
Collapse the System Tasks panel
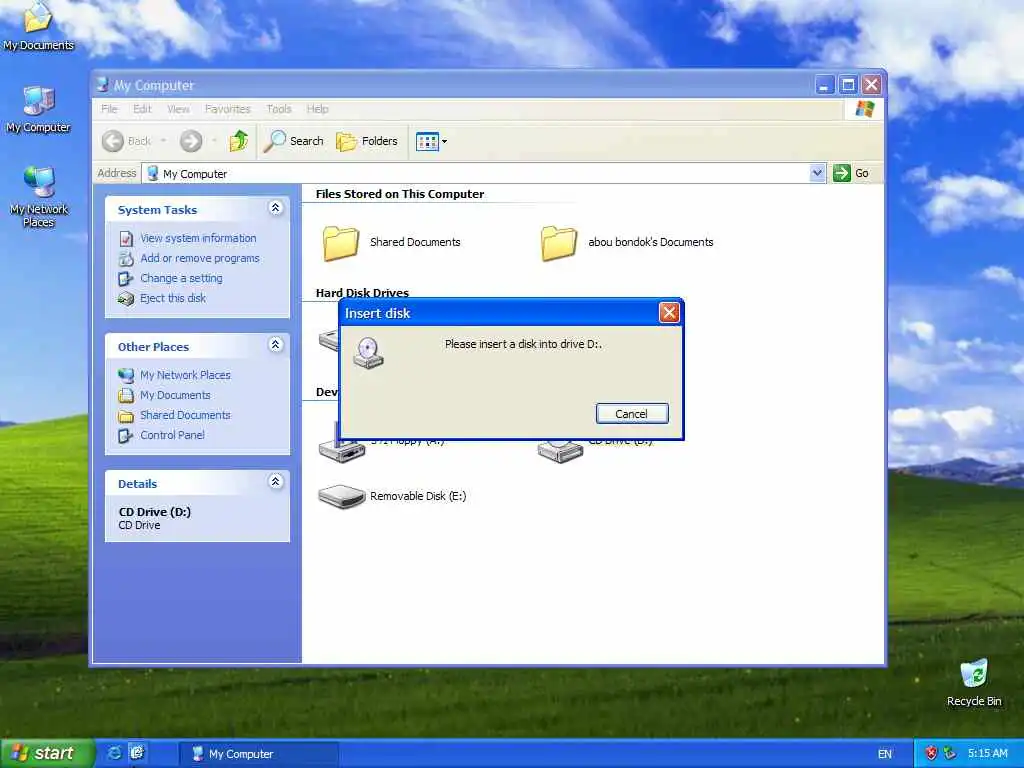pyautogui.click(x=276, y=208)
